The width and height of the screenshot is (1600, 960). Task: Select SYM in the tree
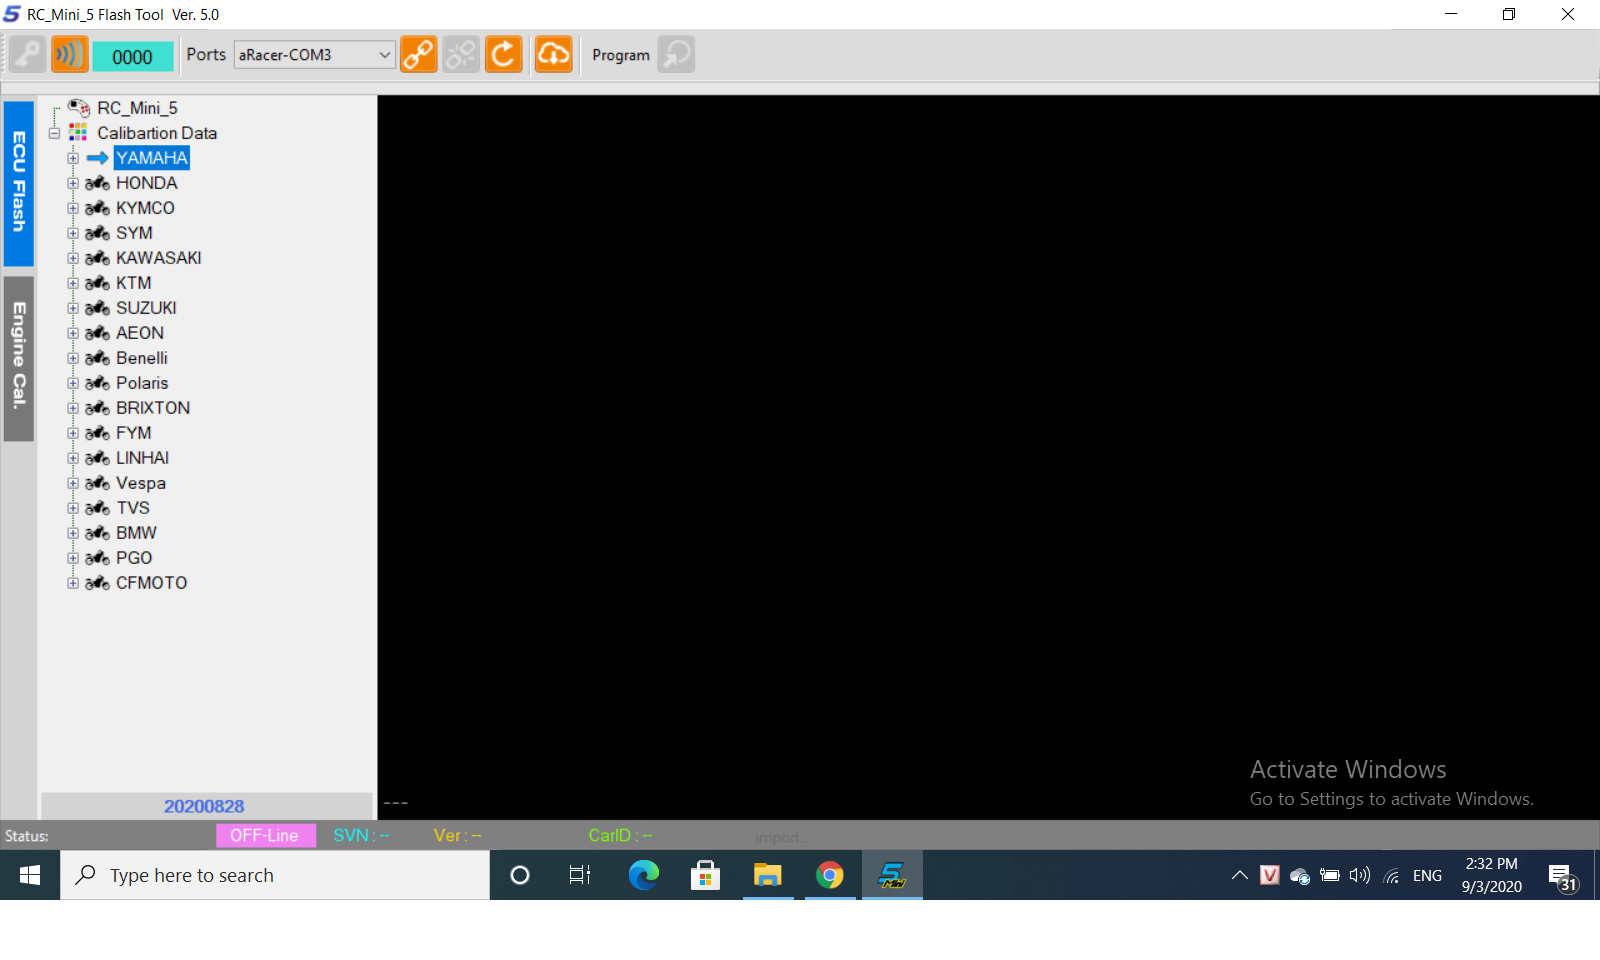(x=134, y=233)
